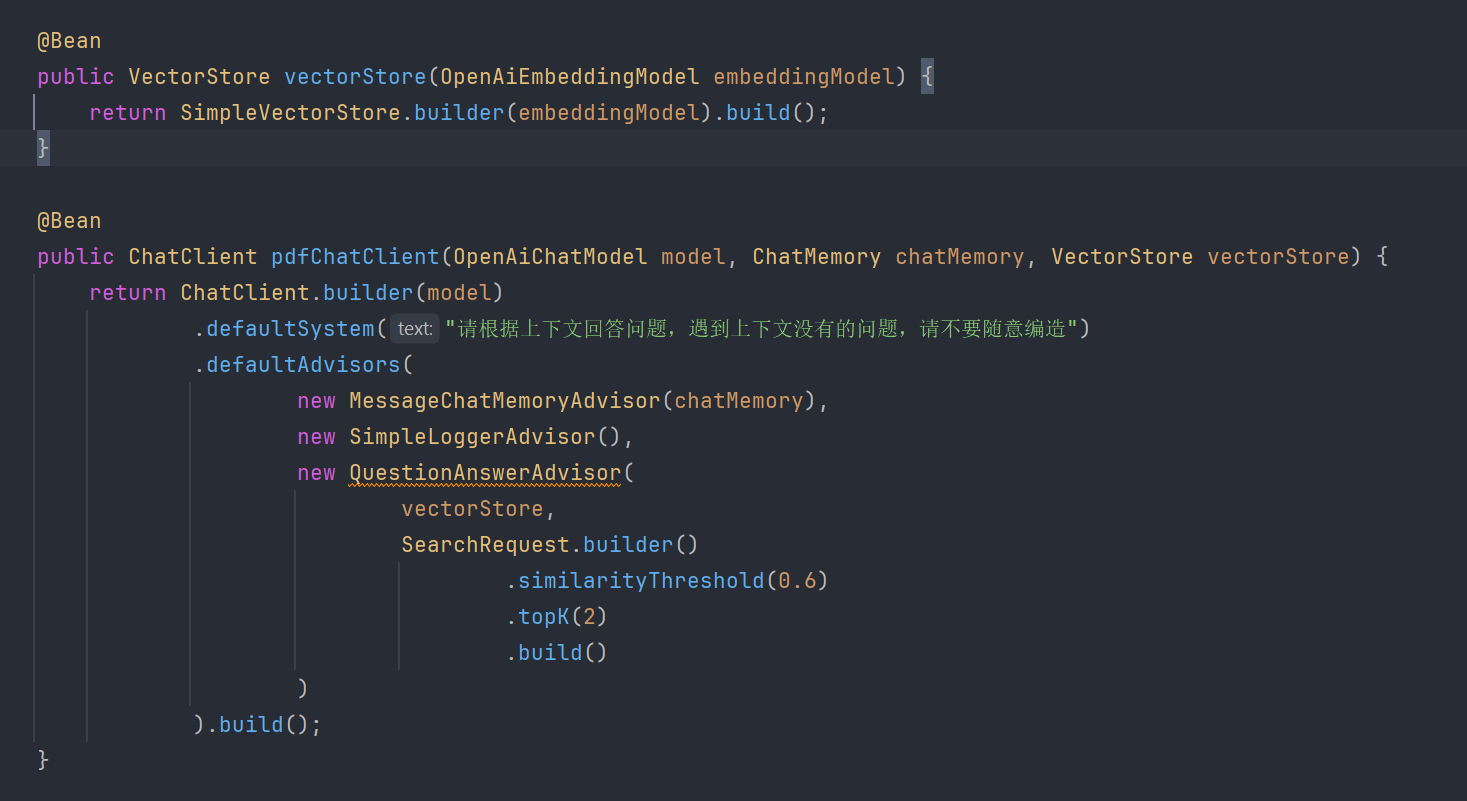
Task: Click the 'text:' parameter name hint
Action: (415, 329)
